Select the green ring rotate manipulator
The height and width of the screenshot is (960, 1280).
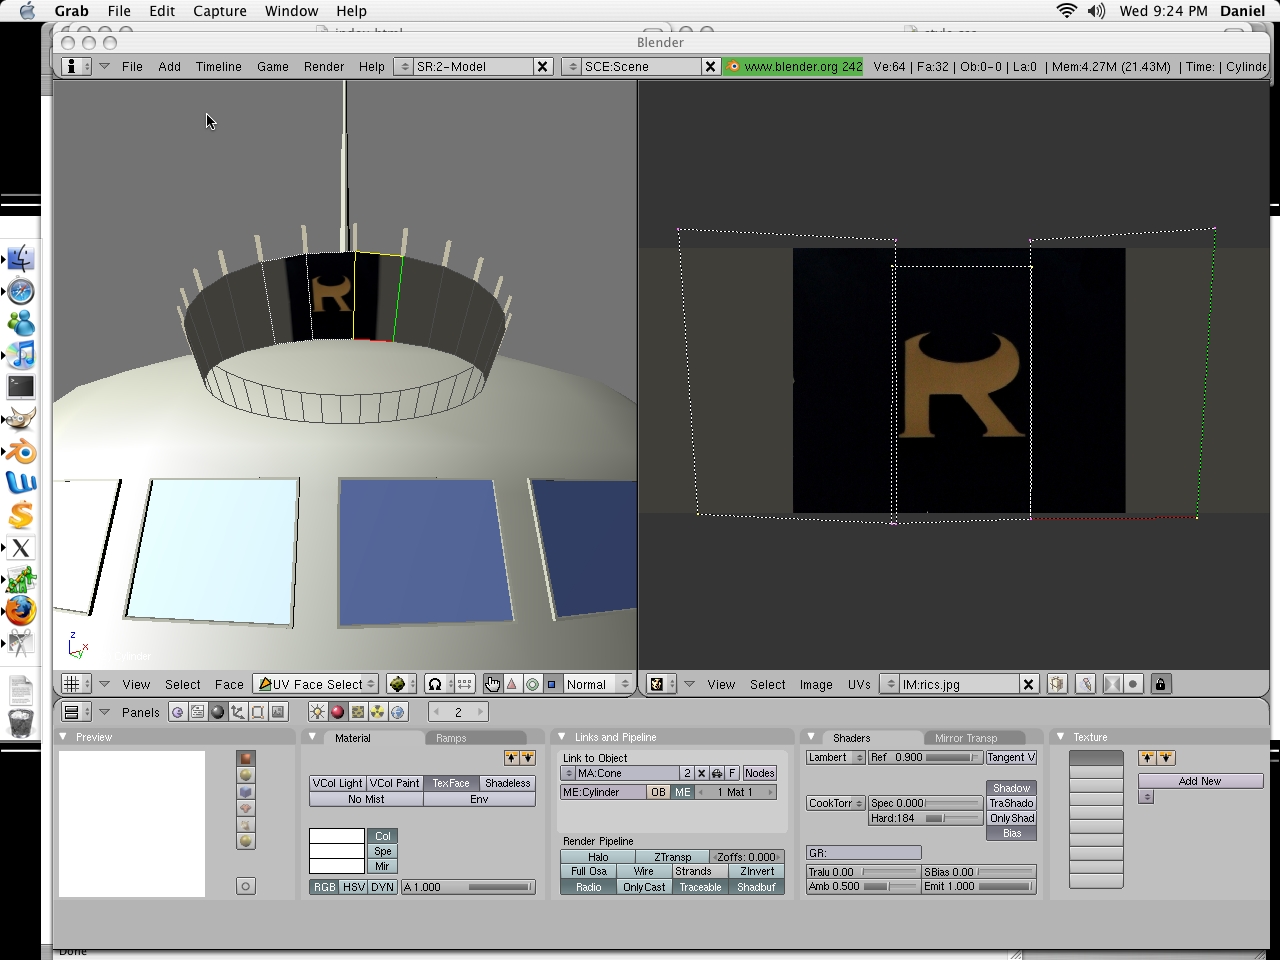532,684
